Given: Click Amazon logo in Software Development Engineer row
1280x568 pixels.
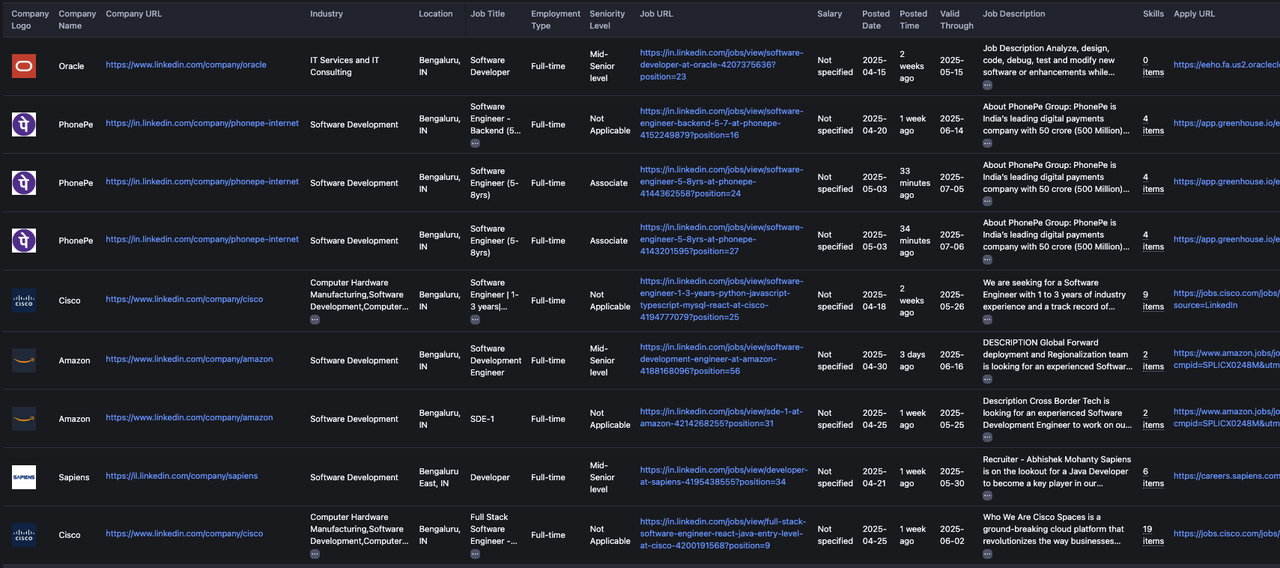Looking at the screenshot, I should pyautogui.click(x=24, y=360).
